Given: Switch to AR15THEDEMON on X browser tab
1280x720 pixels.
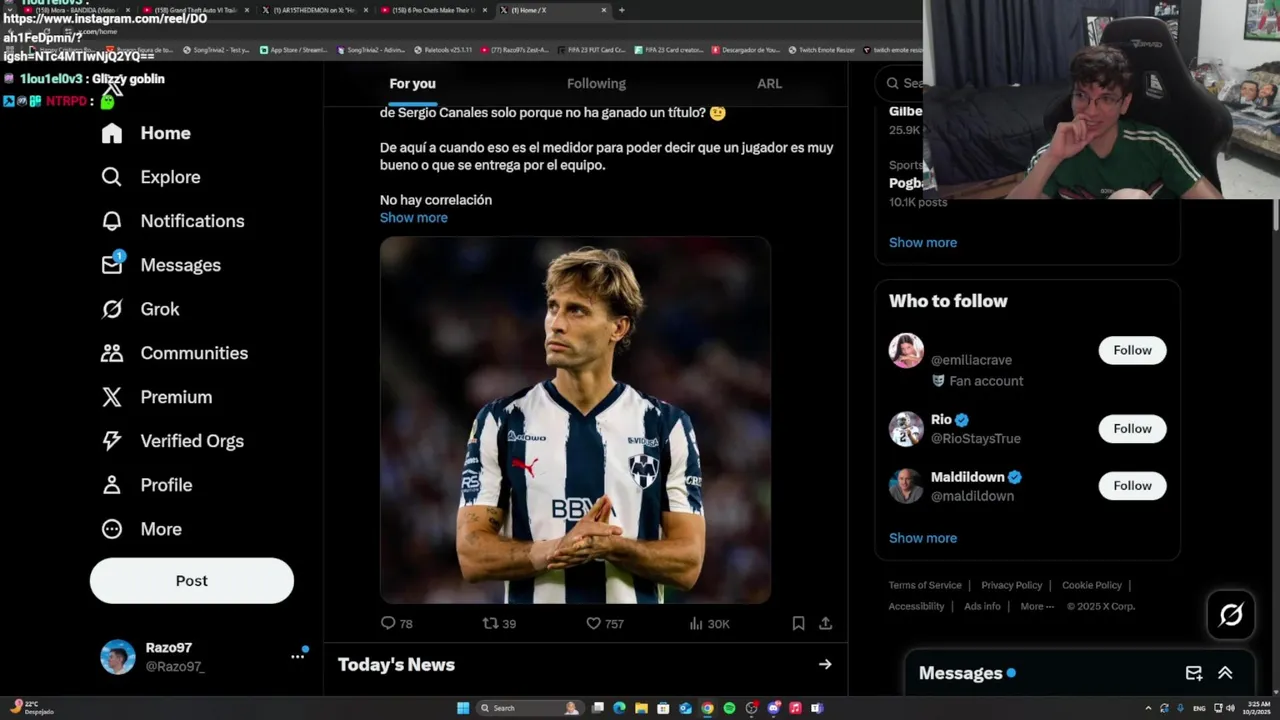Looking at the screenshot, I should pyautogui.click(x=314, y=10).
